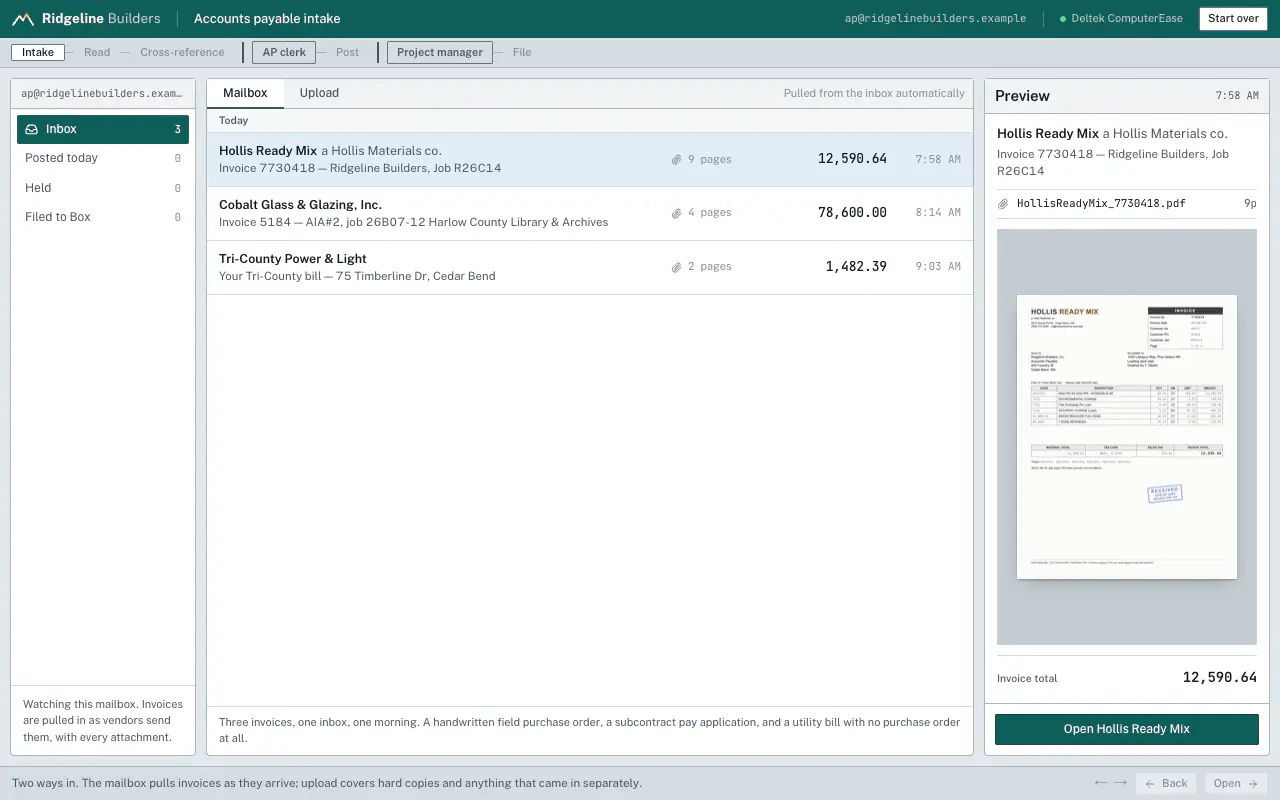Click the paperclip beside HollisReadyMix_7730418.pdf
The width and height of the screenshot is (1280, 800).
(1003, 204)
